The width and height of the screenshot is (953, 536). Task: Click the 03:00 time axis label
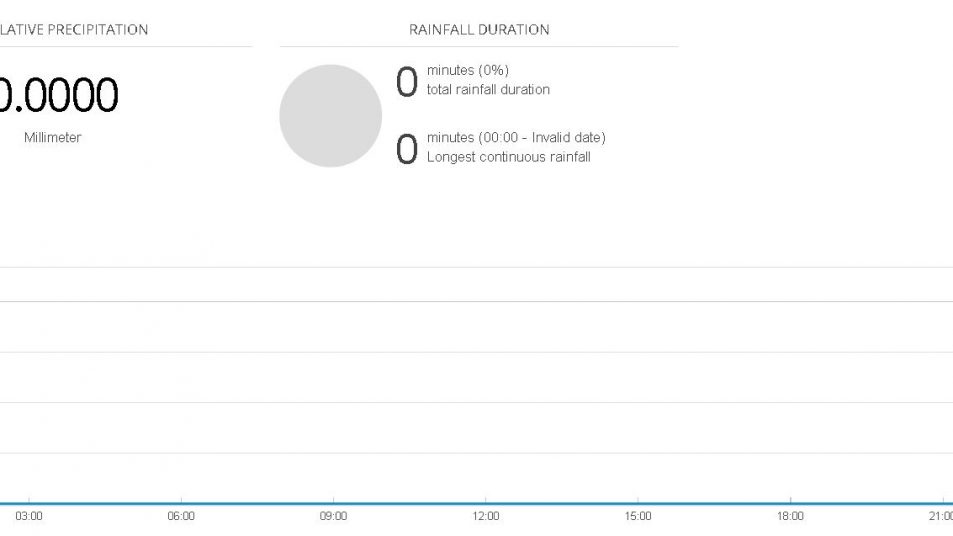[29, 516]
